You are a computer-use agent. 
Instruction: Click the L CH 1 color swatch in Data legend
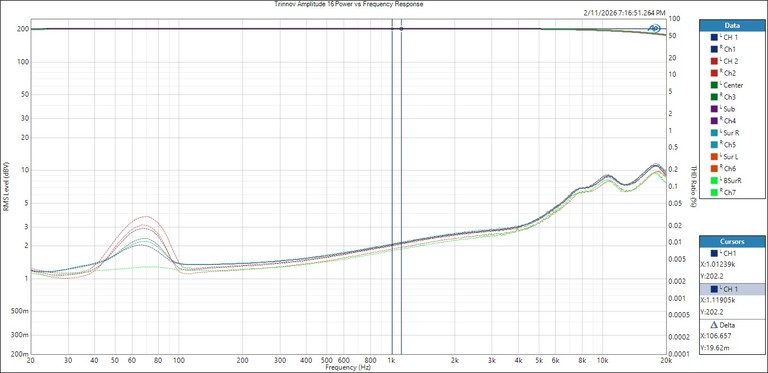[x=714, y=37]
